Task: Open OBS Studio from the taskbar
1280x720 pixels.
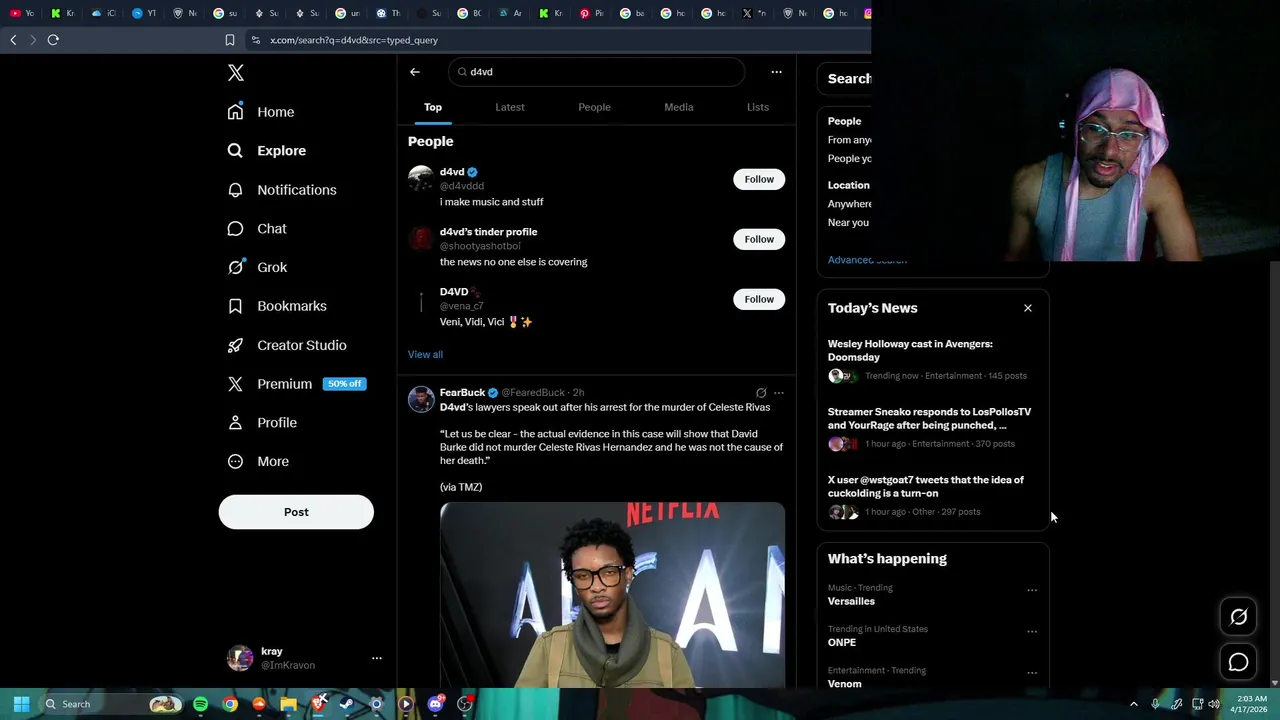Action: tap(464, 704)
